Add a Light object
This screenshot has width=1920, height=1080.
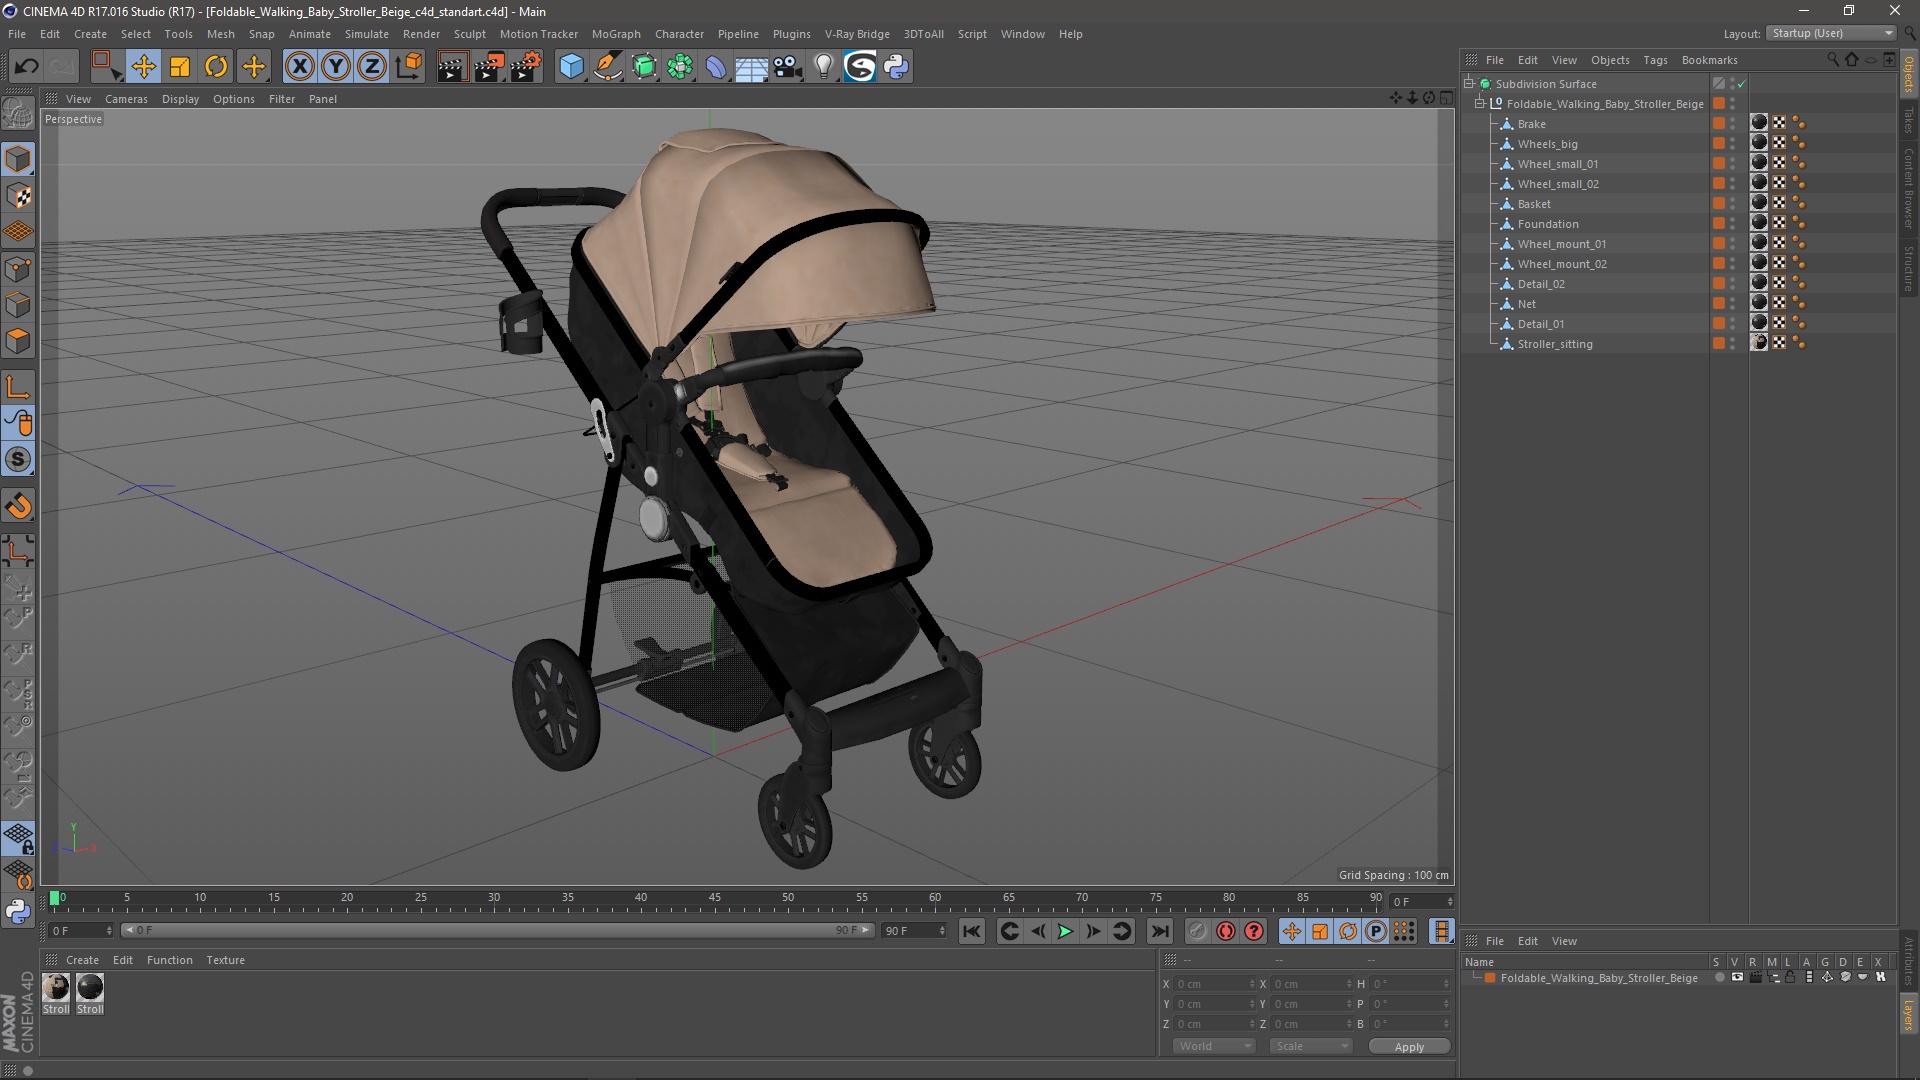(x=823, y=67)
